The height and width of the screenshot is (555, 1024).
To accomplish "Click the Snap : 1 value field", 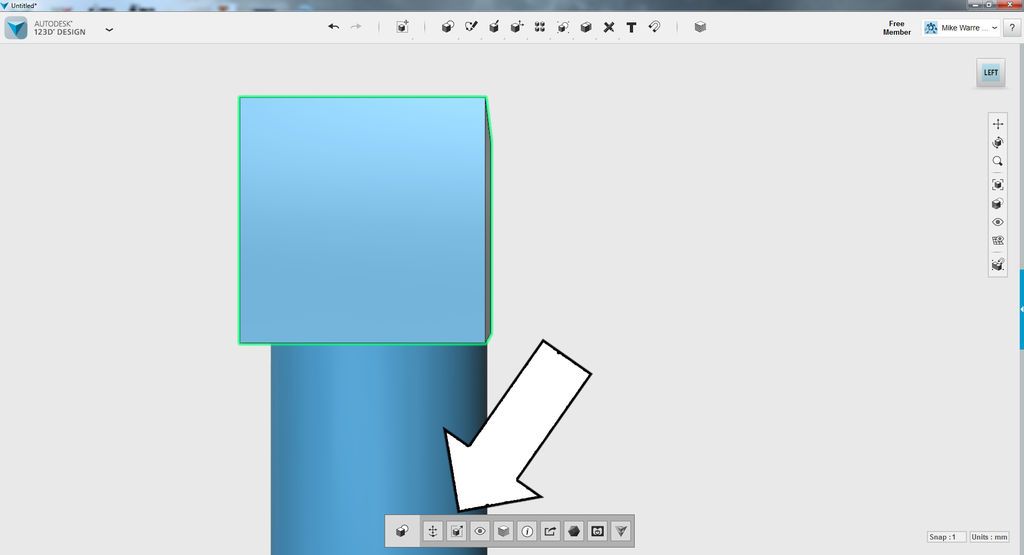I will pyautogui.click(x=946, y=537).
